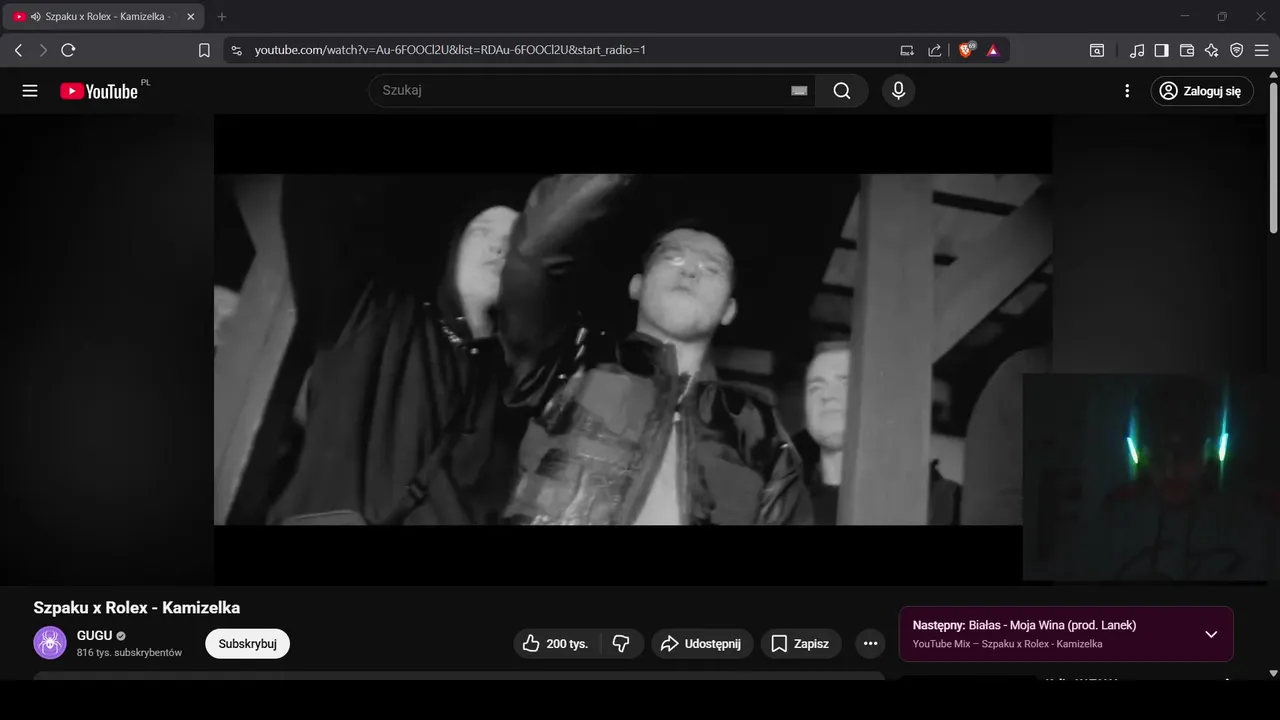Screen dimensions: 1280x720
Task: Reload the page
Action: (x=68, y=50)
